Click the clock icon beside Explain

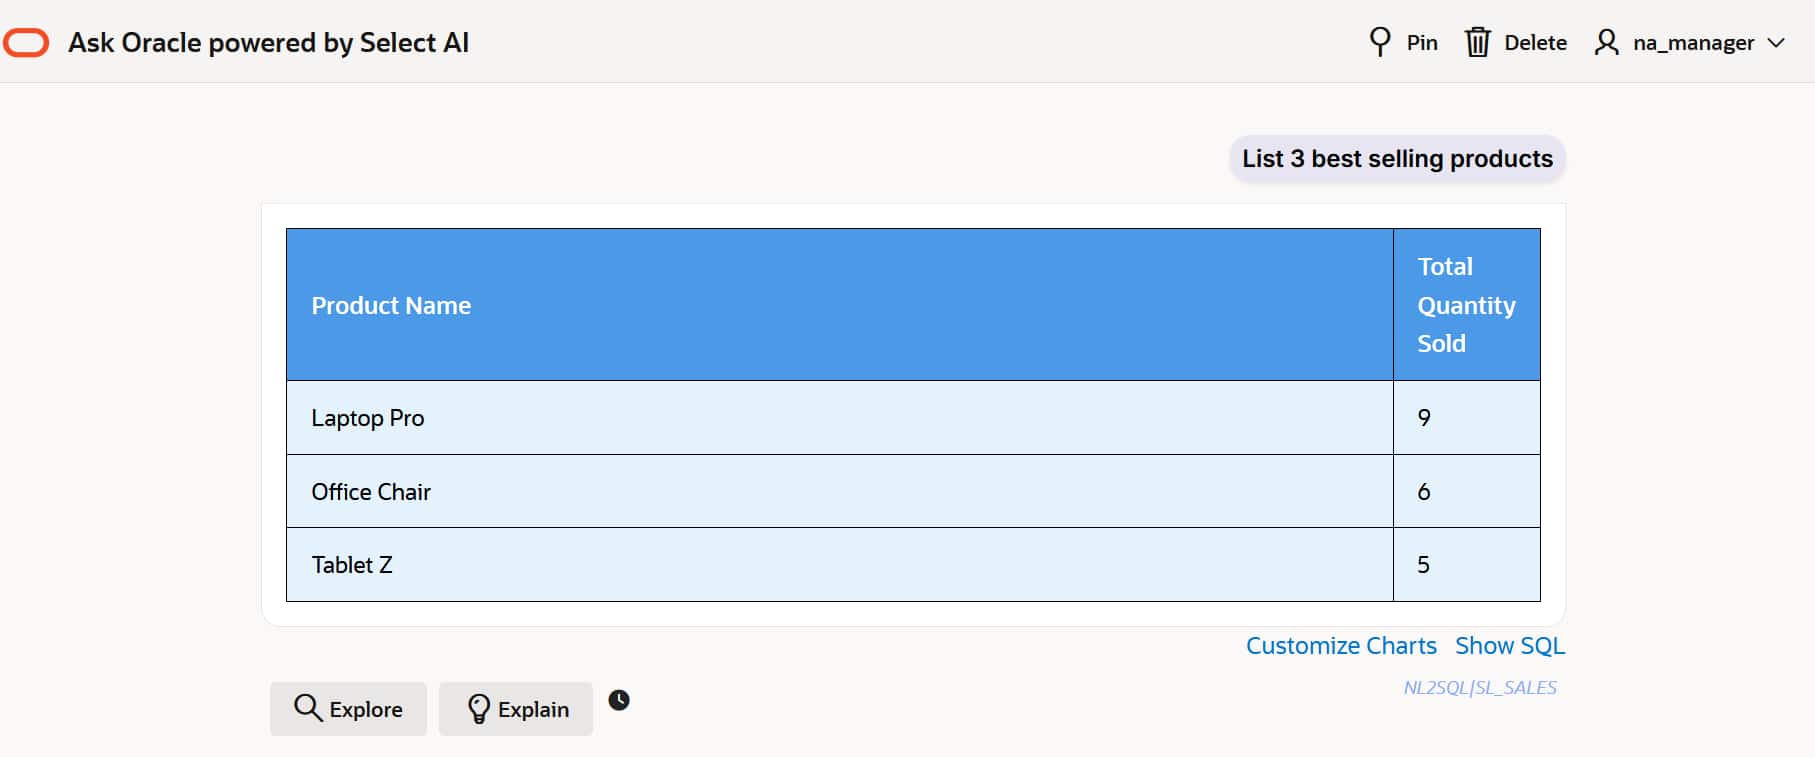point(619,700)
